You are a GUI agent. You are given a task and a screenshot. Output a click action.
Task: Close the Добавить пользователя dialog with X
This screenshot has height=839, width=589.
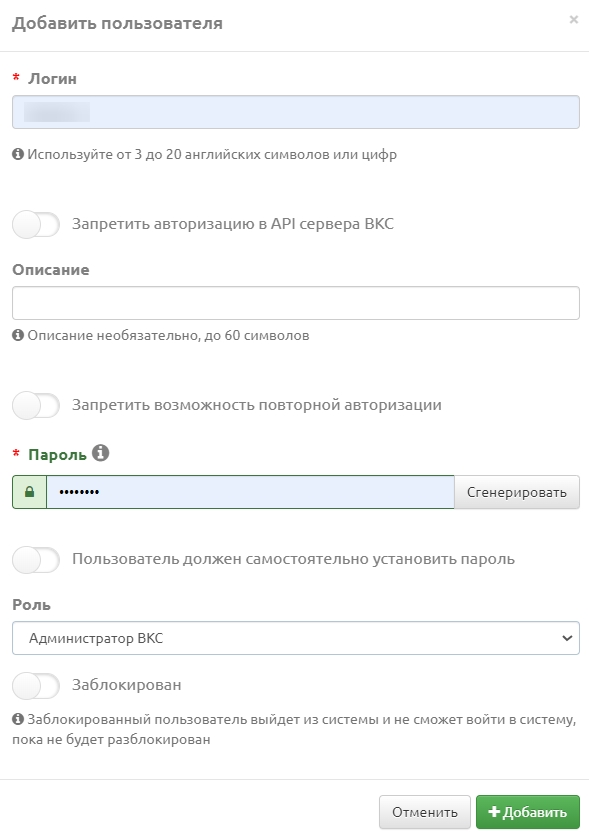(573, 20)
